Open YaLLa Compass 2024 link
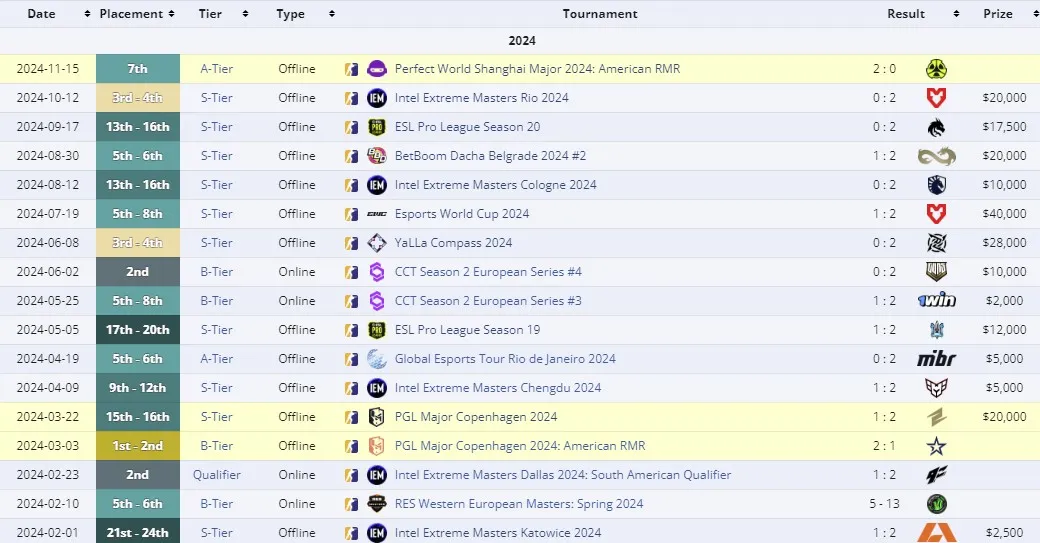 [453, 243]
